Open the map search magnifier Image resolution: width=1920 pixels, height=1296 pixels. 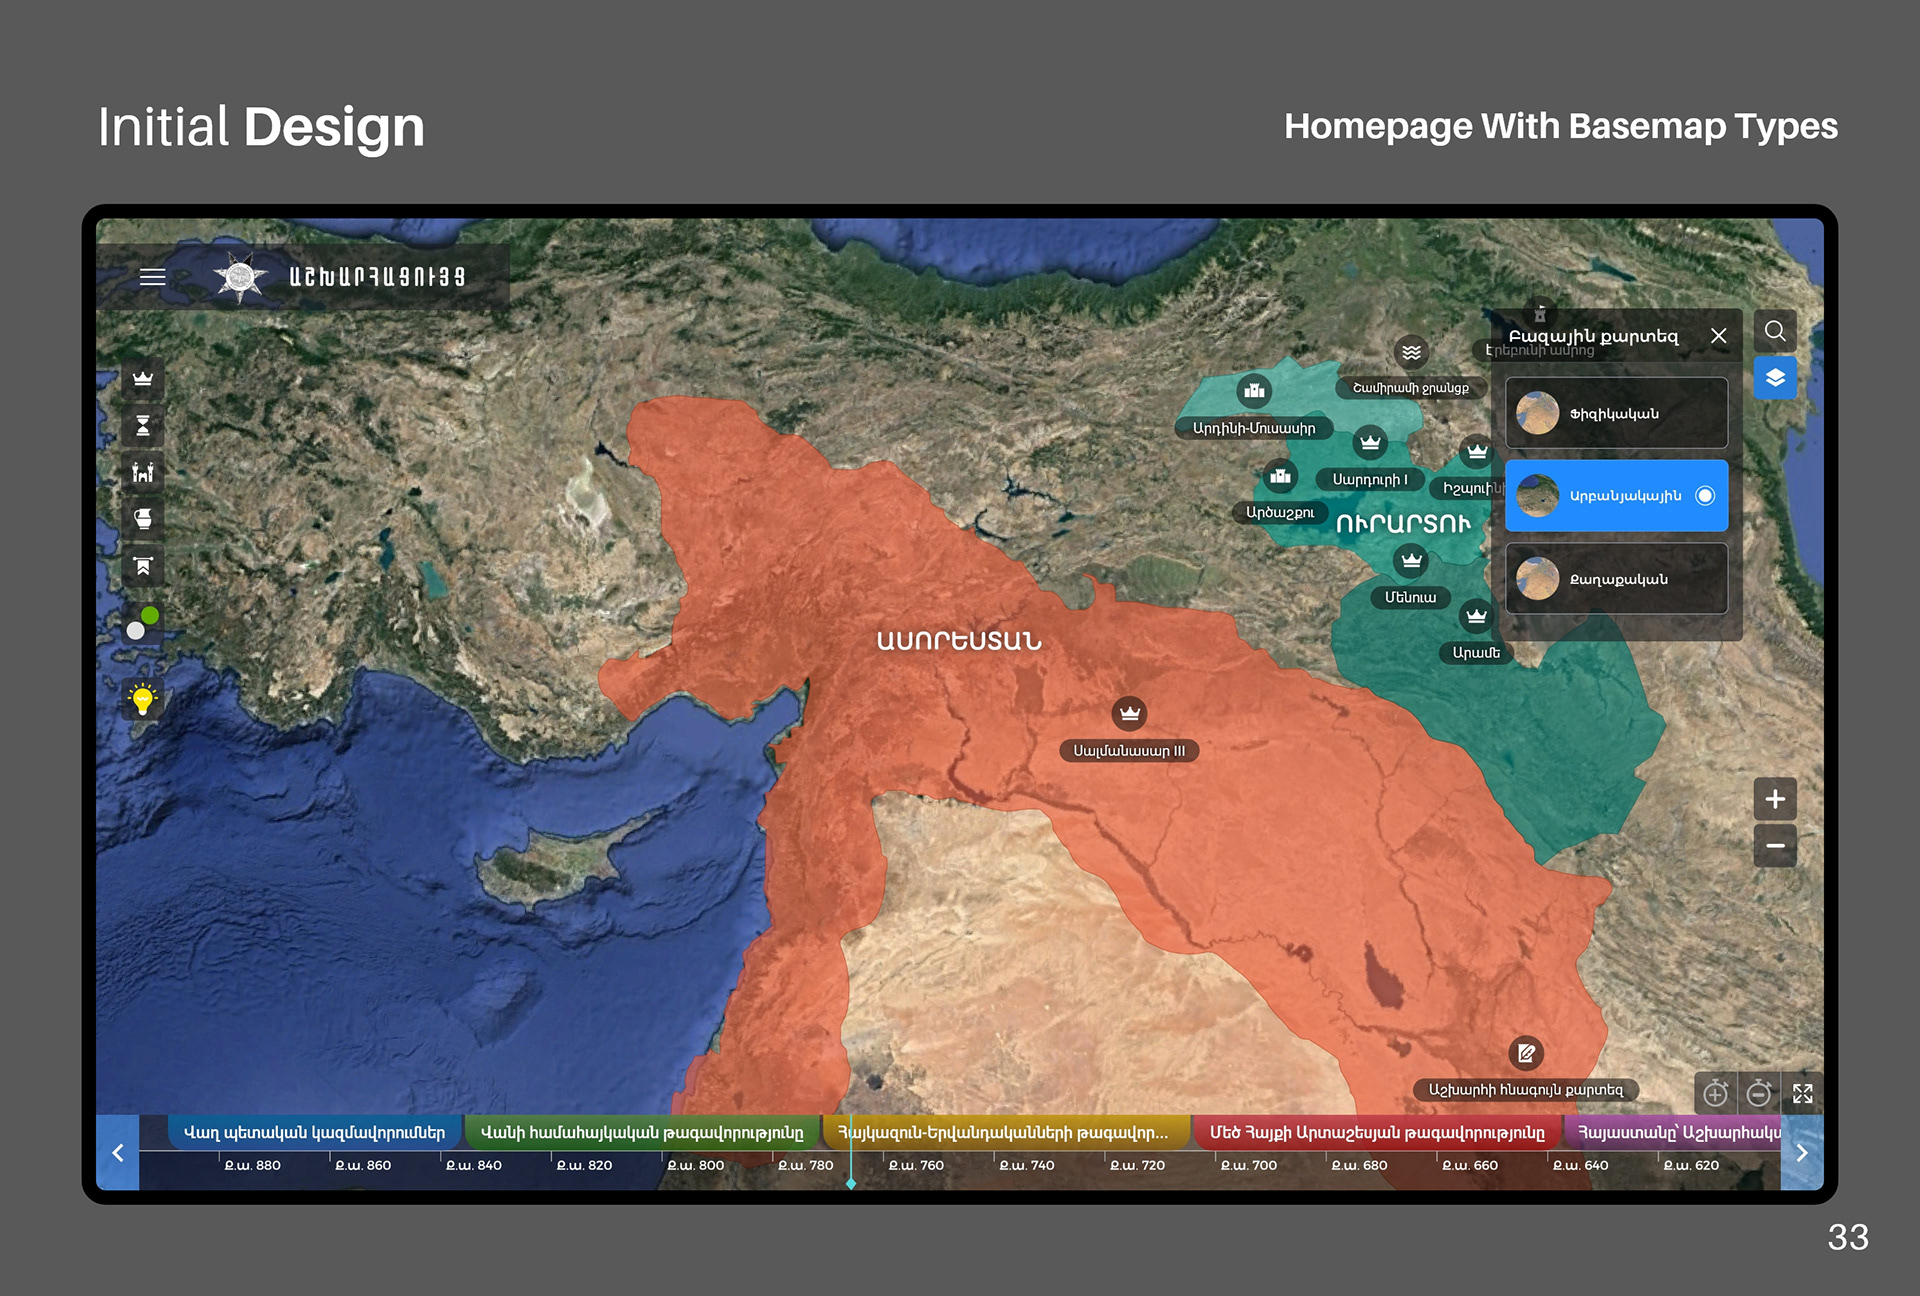[x=1775, y=331]
